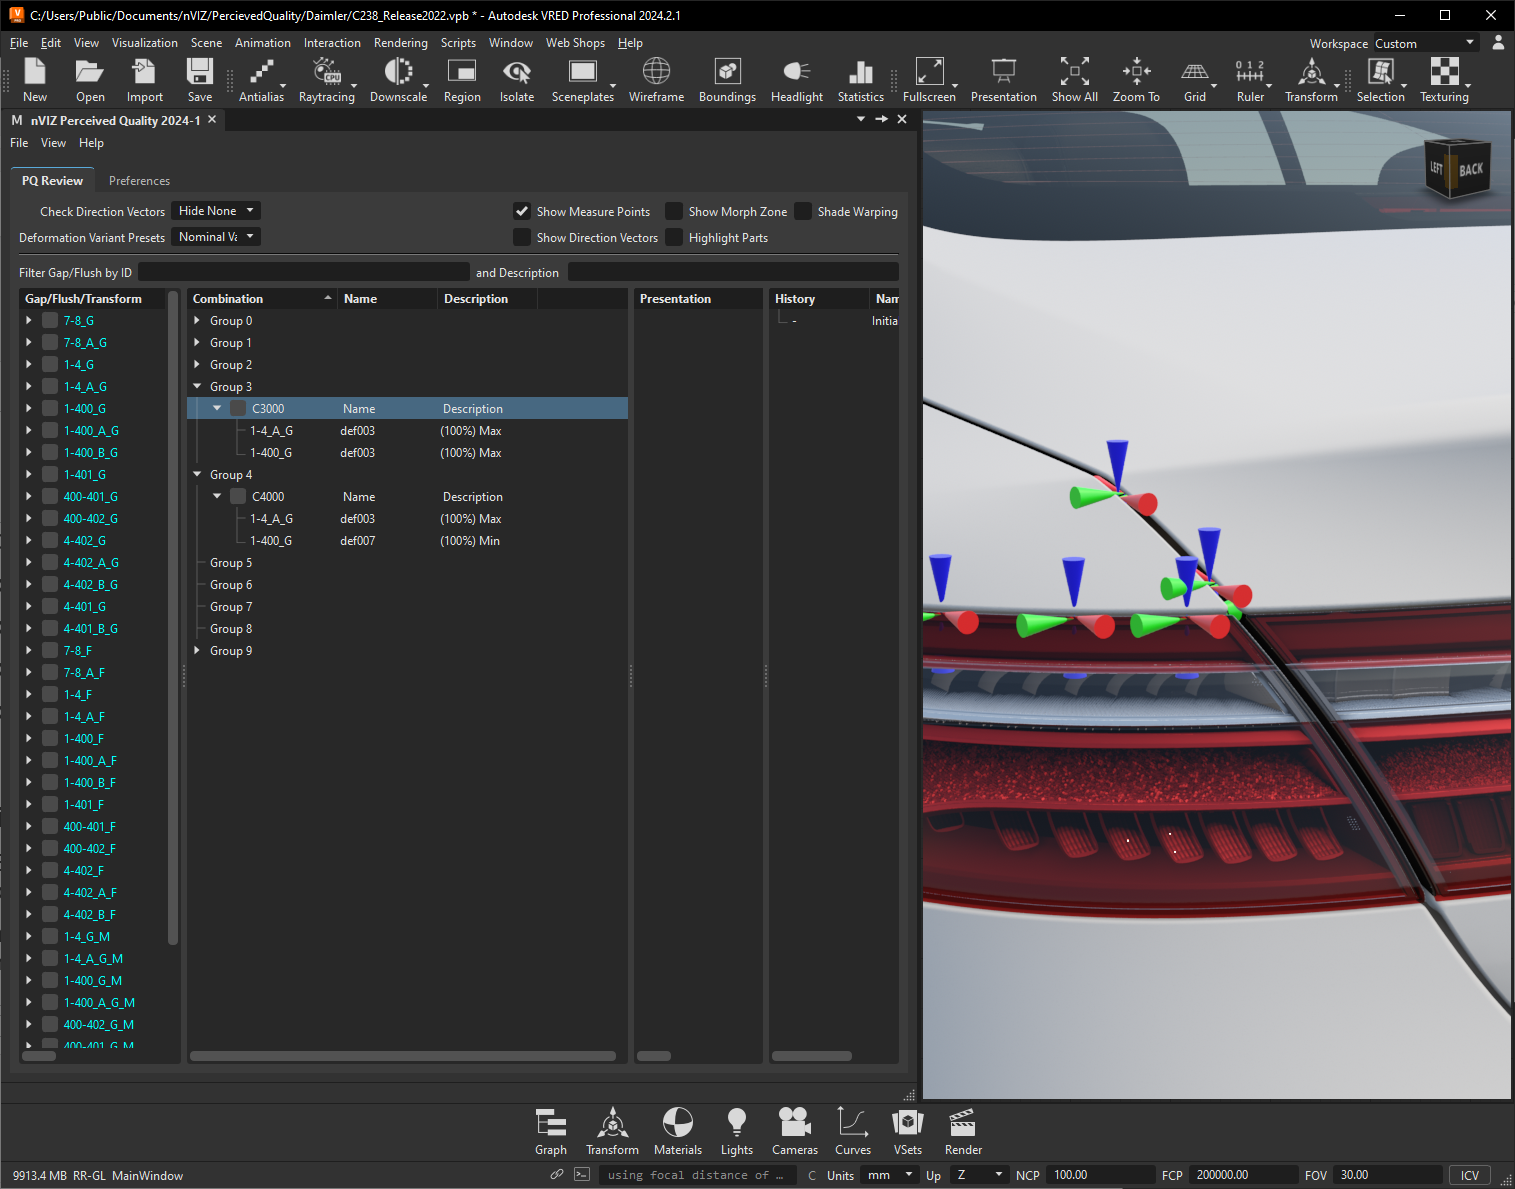Viewport: 1515px width, 1189px height.
Task: Click the ICV button in status bar
Action: pyautogui.click(x=1469, y=1175)
